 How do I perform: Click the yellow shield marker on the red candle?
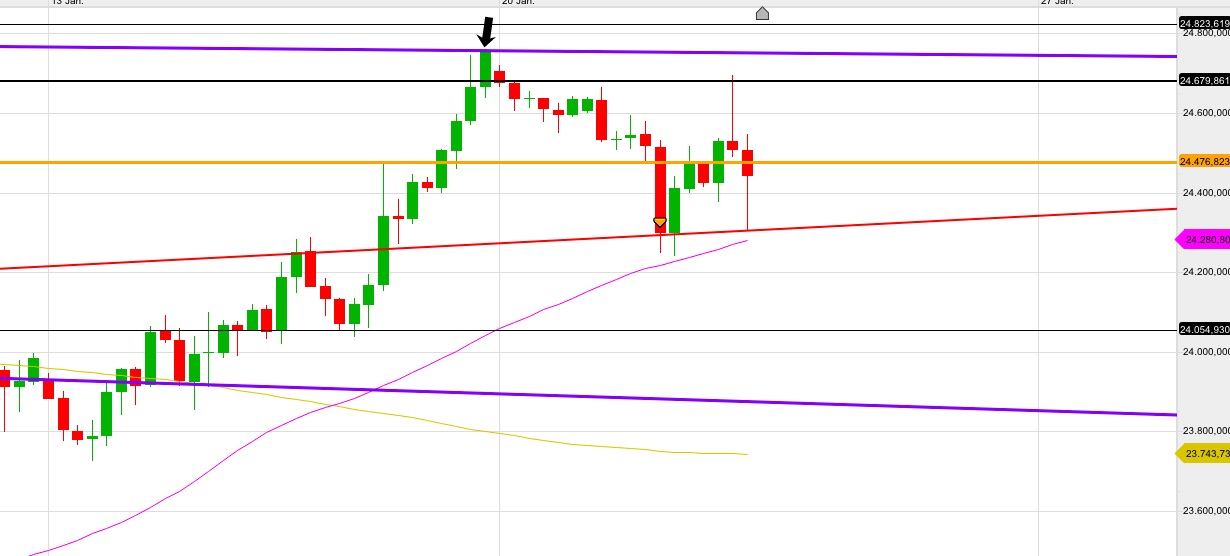(x=660, y=222)
